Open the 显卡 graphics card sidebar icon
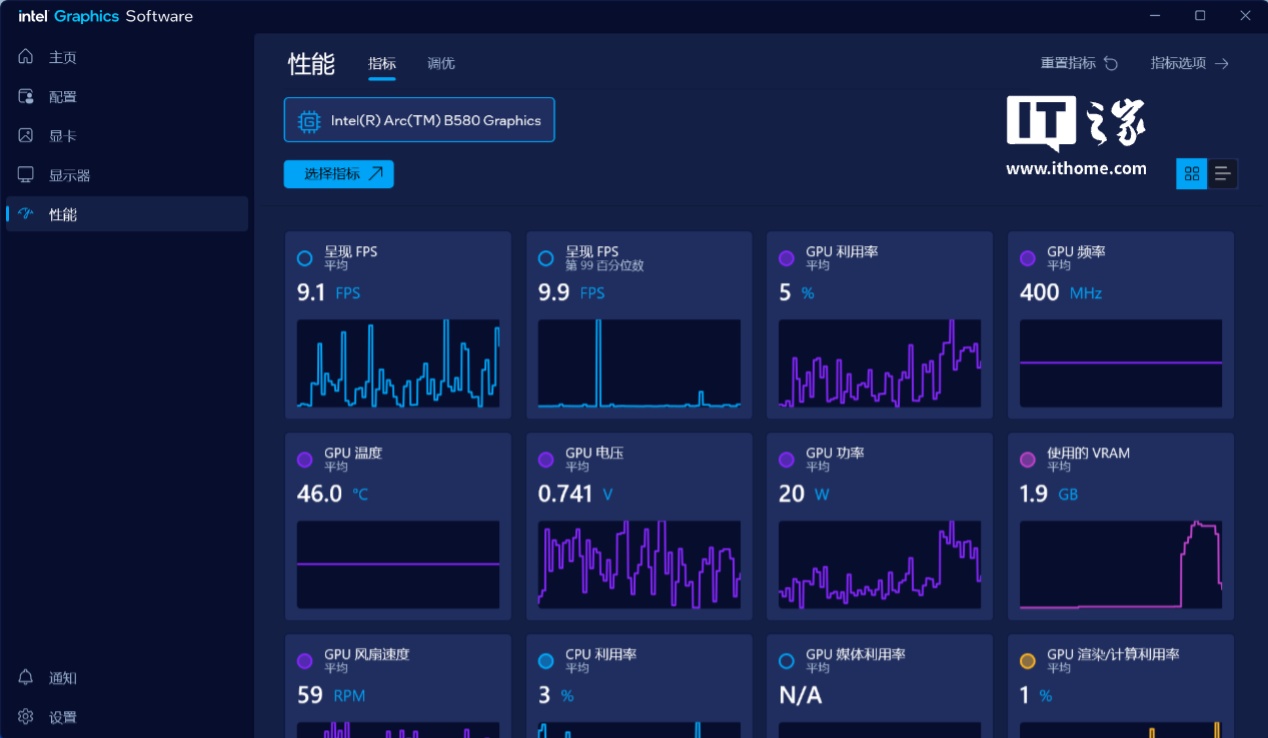This screenshot has width=1268, height=738. (x=26, y=135)
